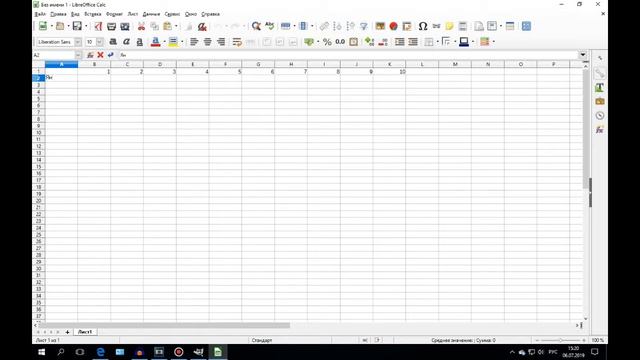
Task: Click the Print icon
Action: pyautogui.click(x=111, y=27)
